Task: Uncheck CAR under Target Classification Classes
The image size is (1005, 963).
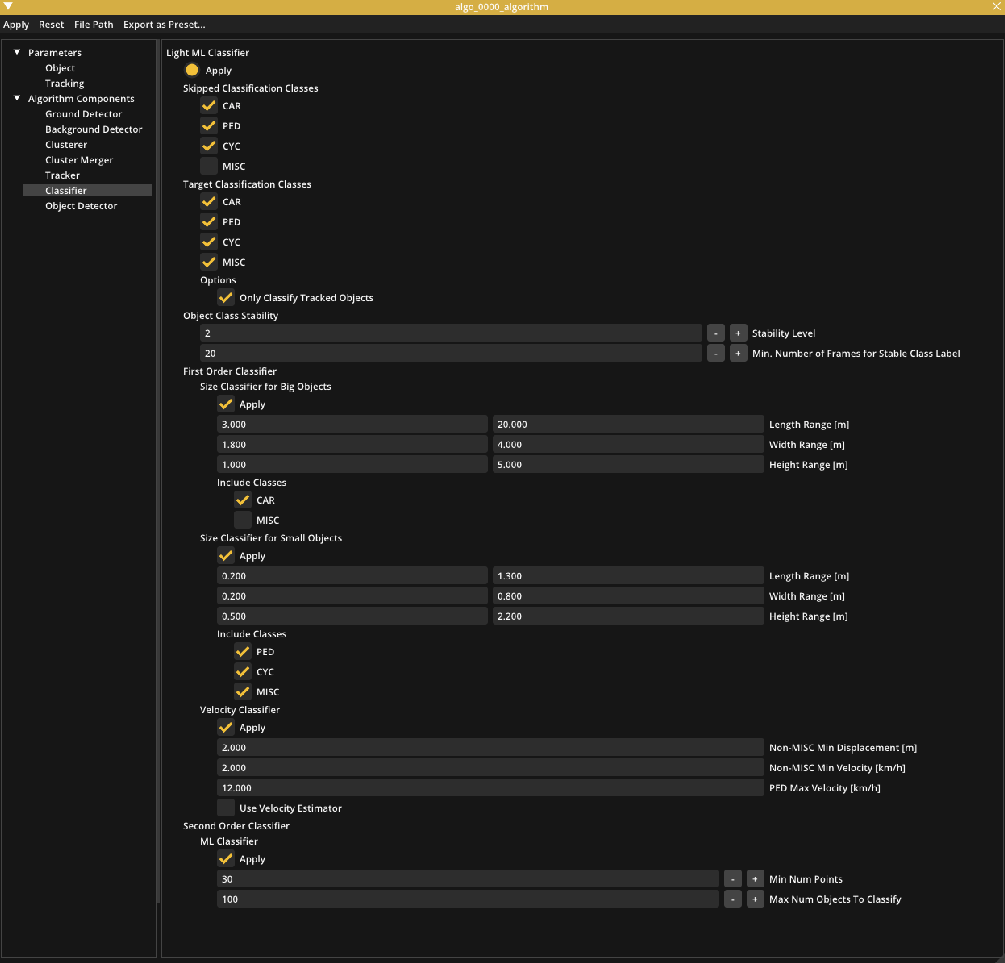Action: [209, 202]
